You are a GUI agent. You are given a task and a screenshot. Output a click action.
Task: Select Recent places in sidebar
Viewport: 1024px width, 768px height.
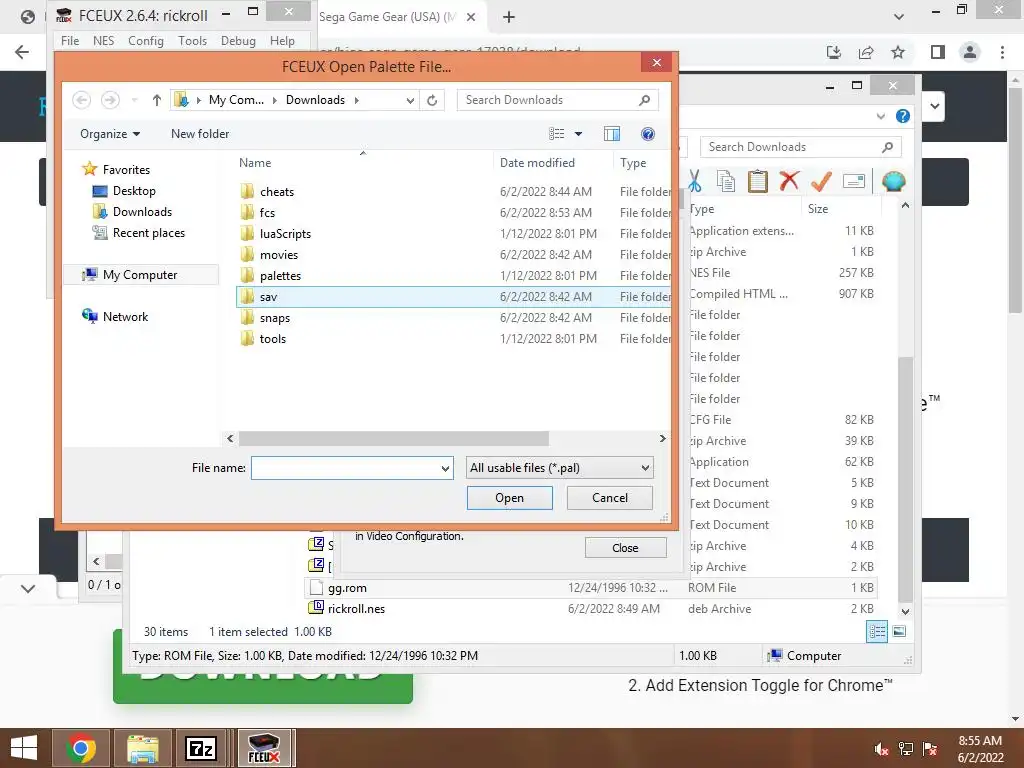pyautogui.click(x=148, y=232)
